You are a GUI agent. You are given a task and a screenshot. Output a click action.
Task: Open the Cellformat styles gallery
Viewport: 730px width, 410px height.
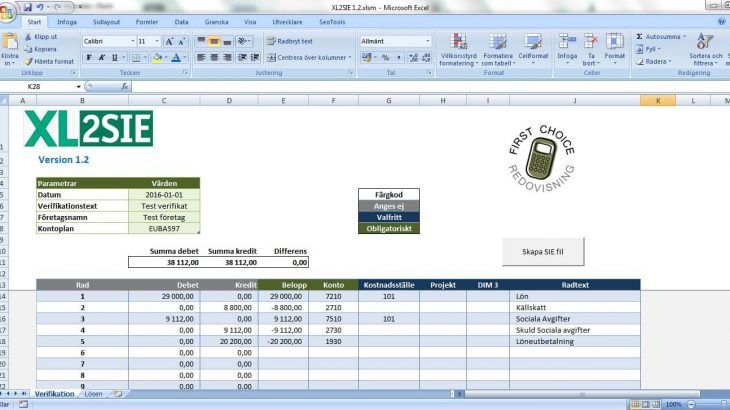[533, 49]
